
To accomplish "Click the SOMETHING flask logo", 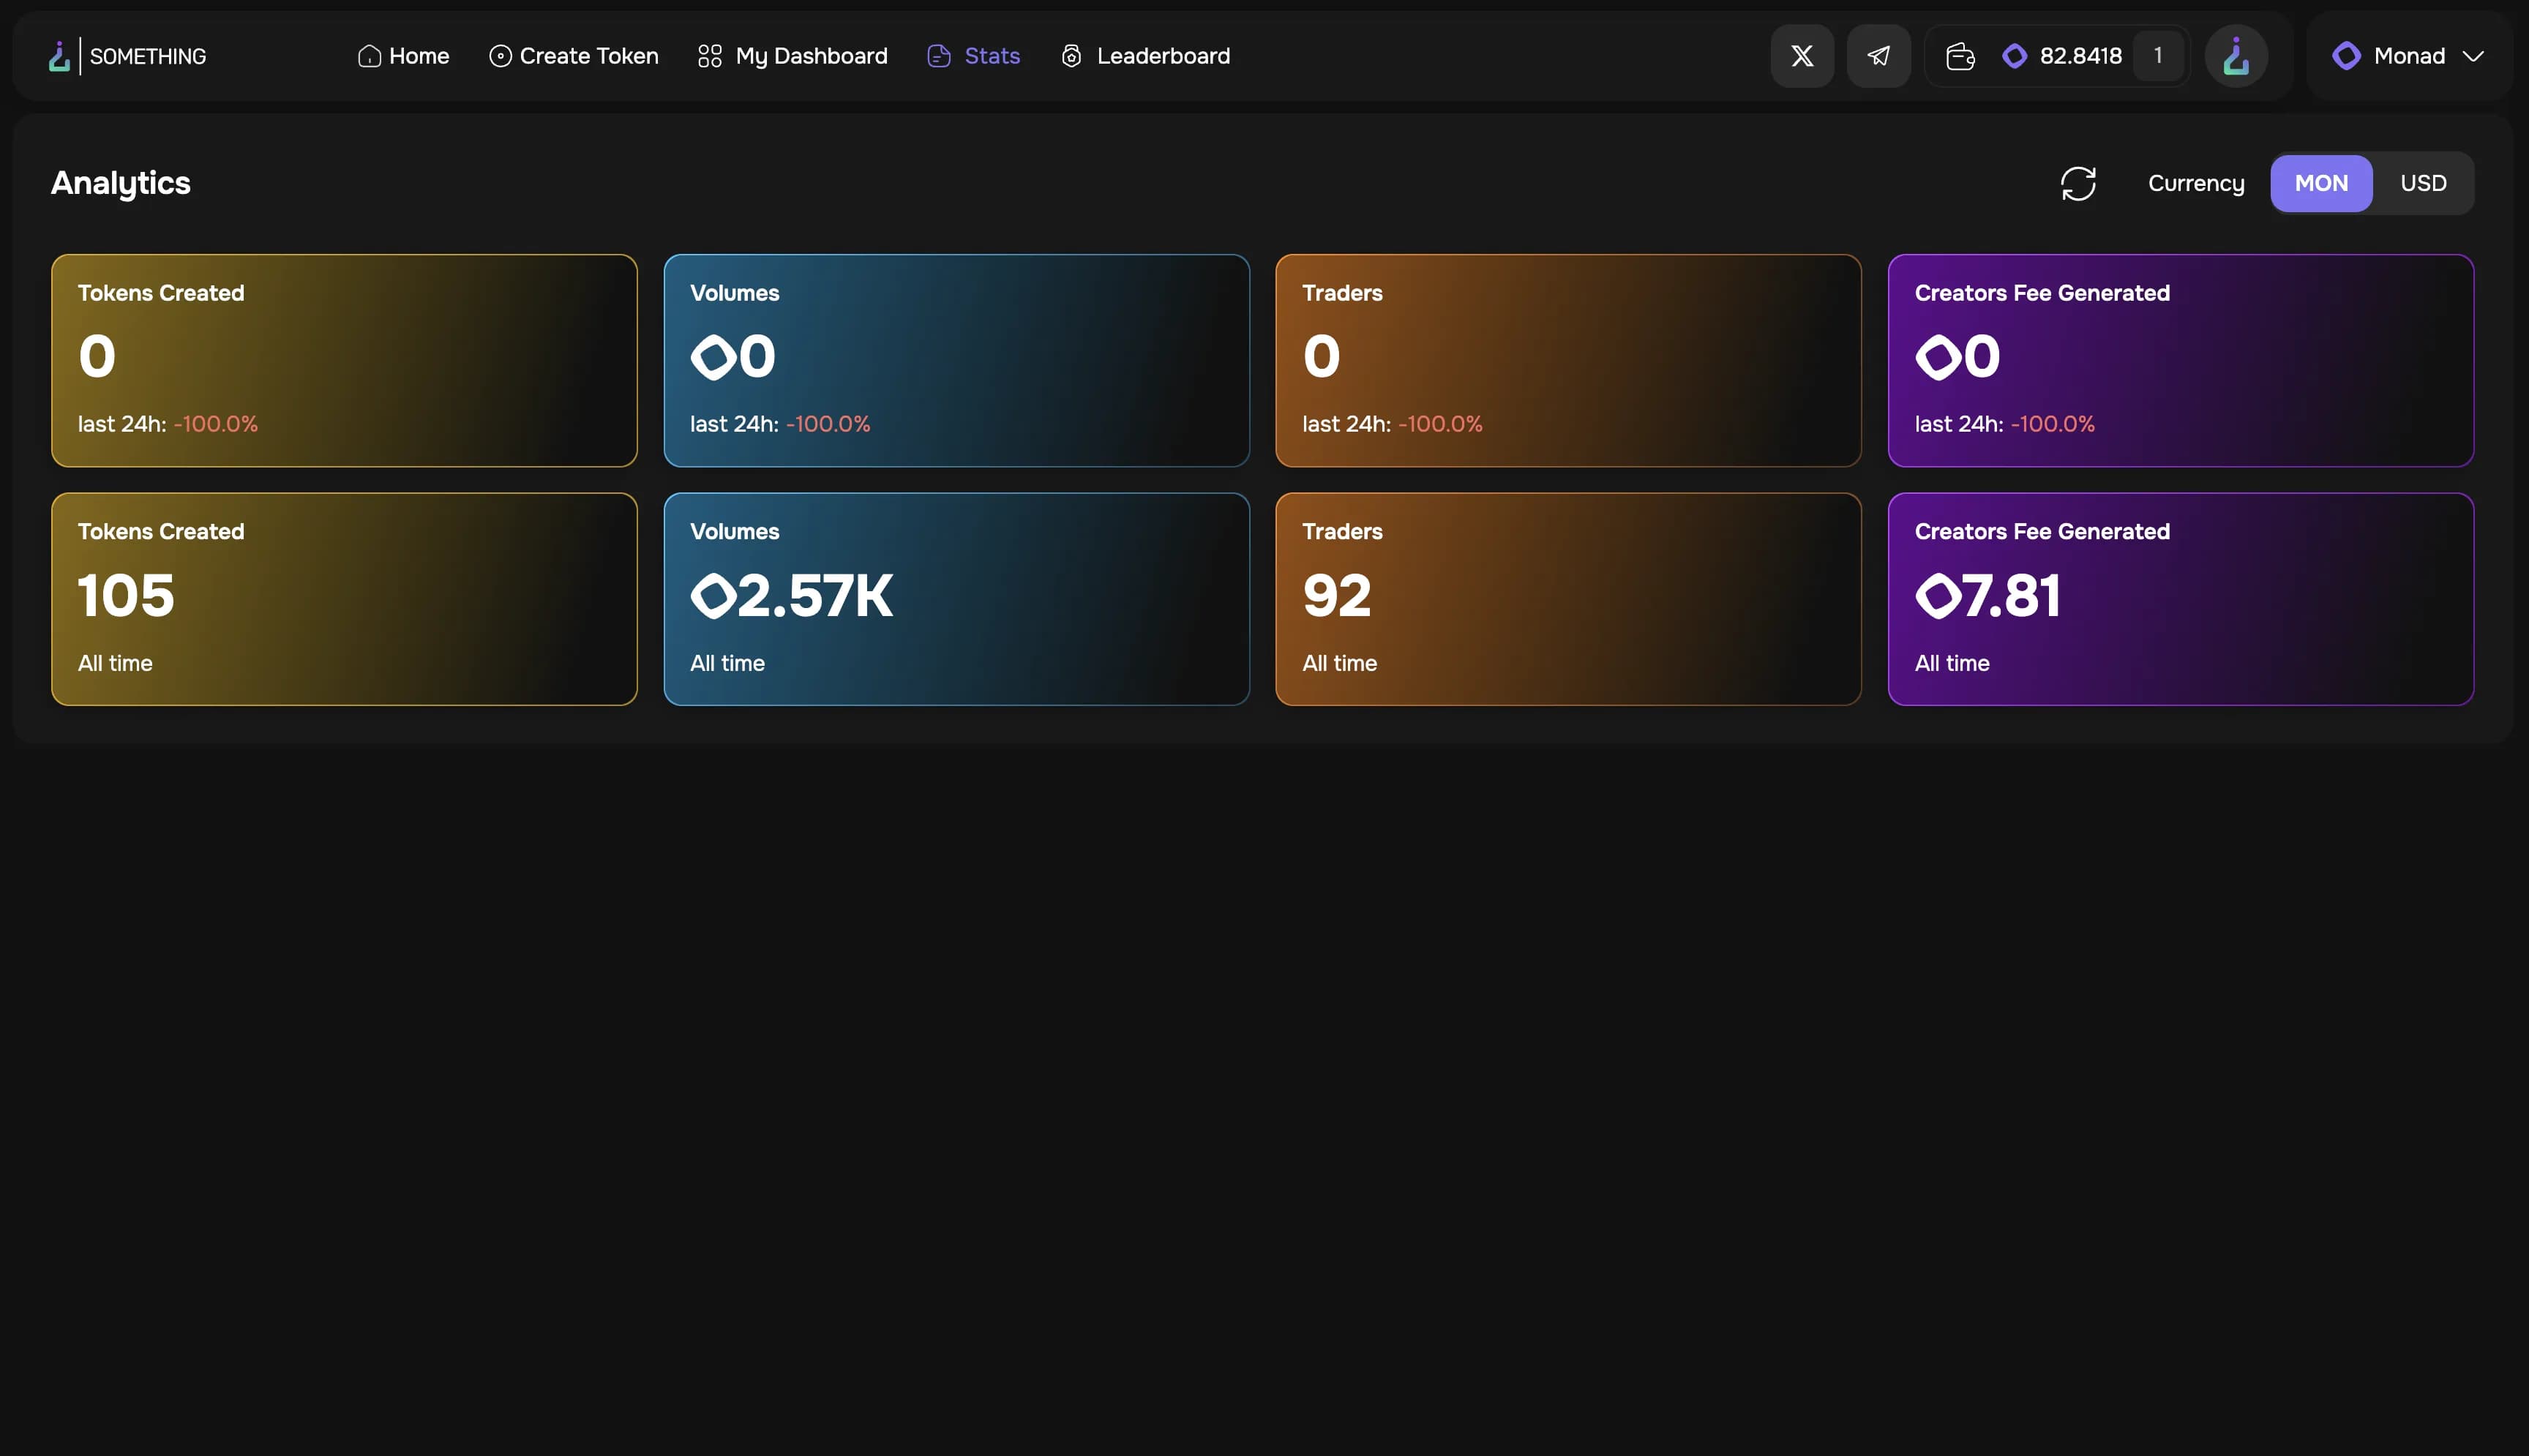I will point(60,56).
